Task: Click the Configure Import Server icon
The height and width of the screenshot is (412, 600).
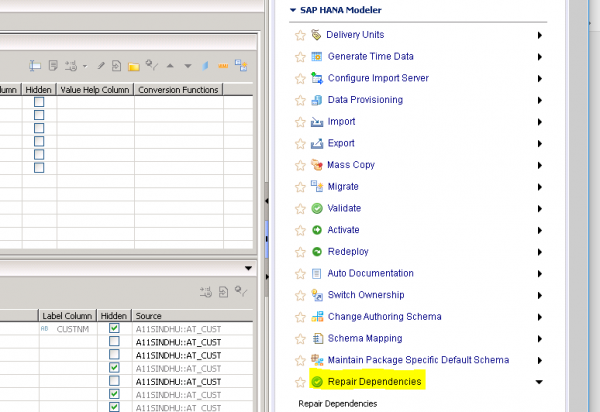Action: click(x=316, y=78)
